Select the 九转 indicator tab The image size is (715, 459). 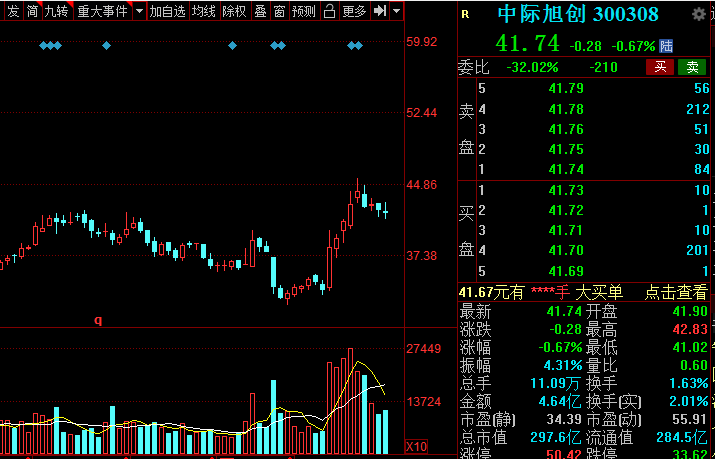[x=56, y=12]
